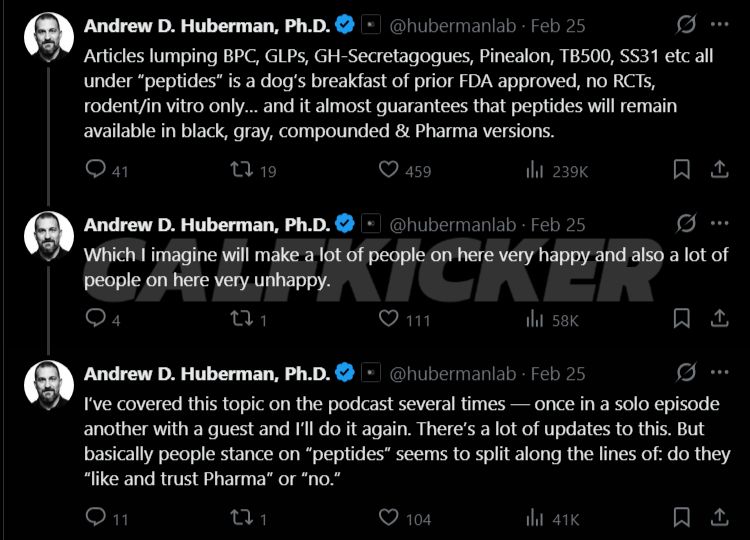Reply to the first tweet about peptides
The image size is (750, 540).
coord(96,170)
